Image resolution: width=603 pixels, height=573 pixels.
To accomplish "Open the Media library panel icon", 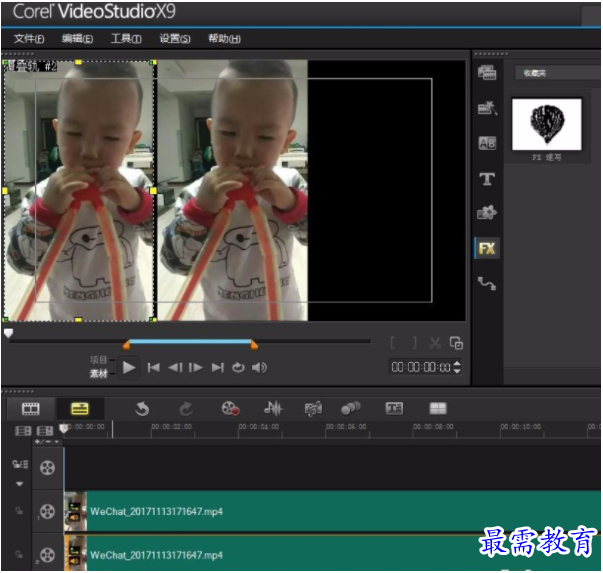I will point(487,72).
